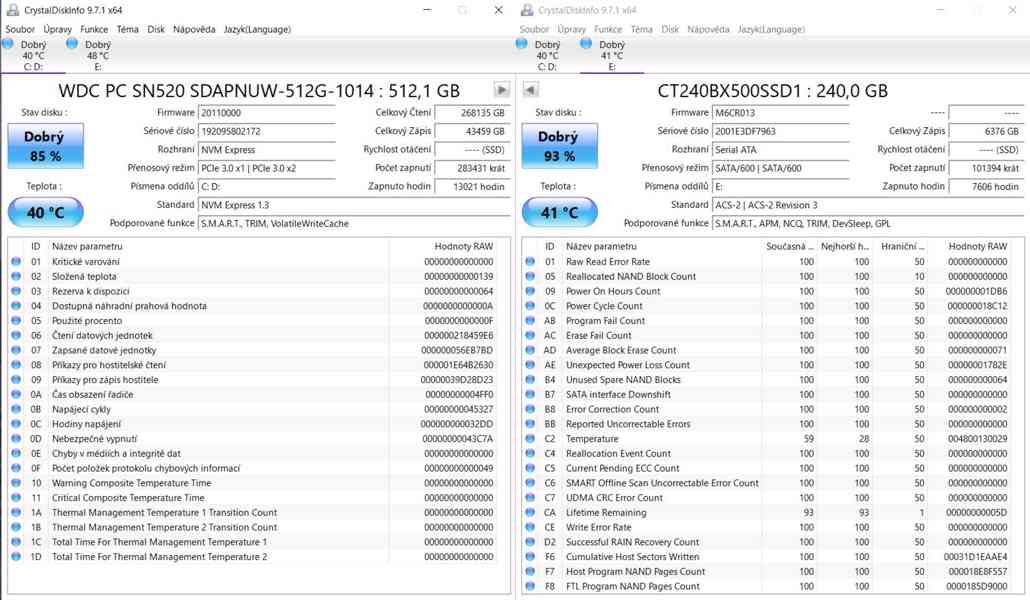
Task: Click the Současná column header in right window
Action: click(x=790, y=246)
